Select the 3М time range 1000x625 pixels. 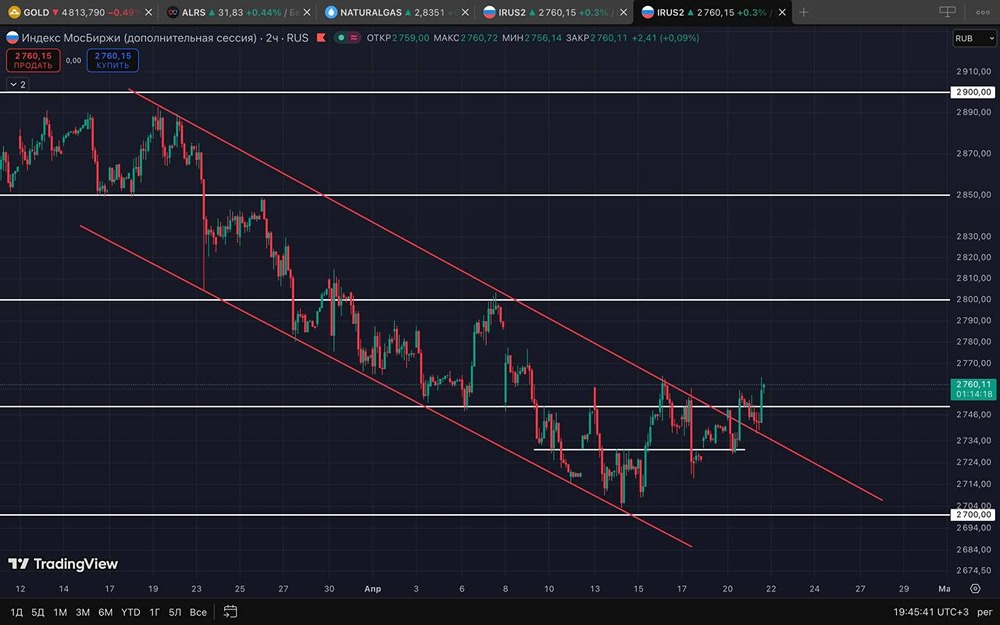coord(82,612)
